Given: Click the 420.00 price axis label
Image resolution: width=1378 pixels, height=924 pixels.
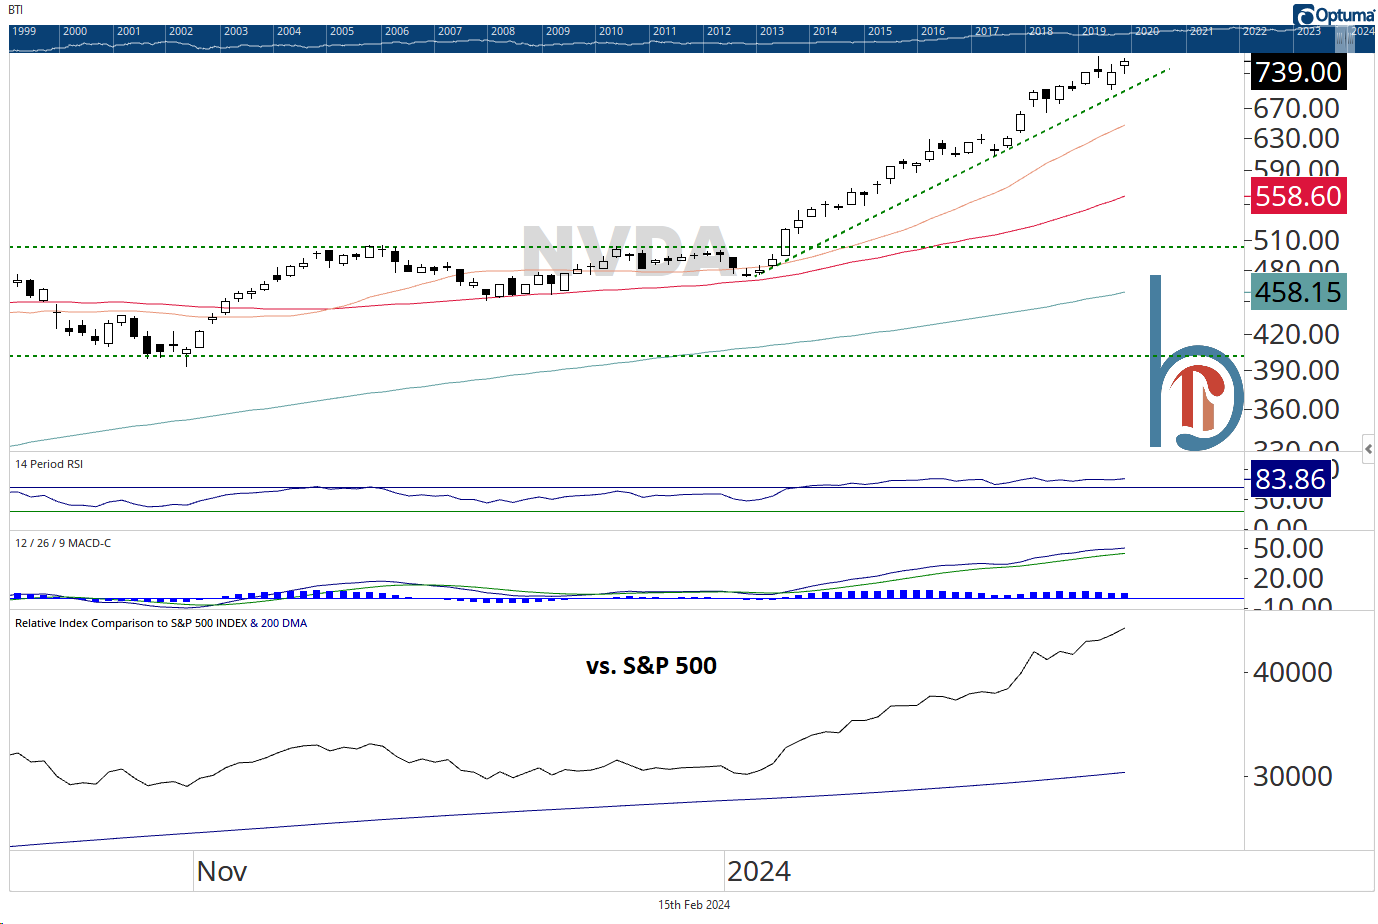Looking at the screenshot, I should (1297, 334).
